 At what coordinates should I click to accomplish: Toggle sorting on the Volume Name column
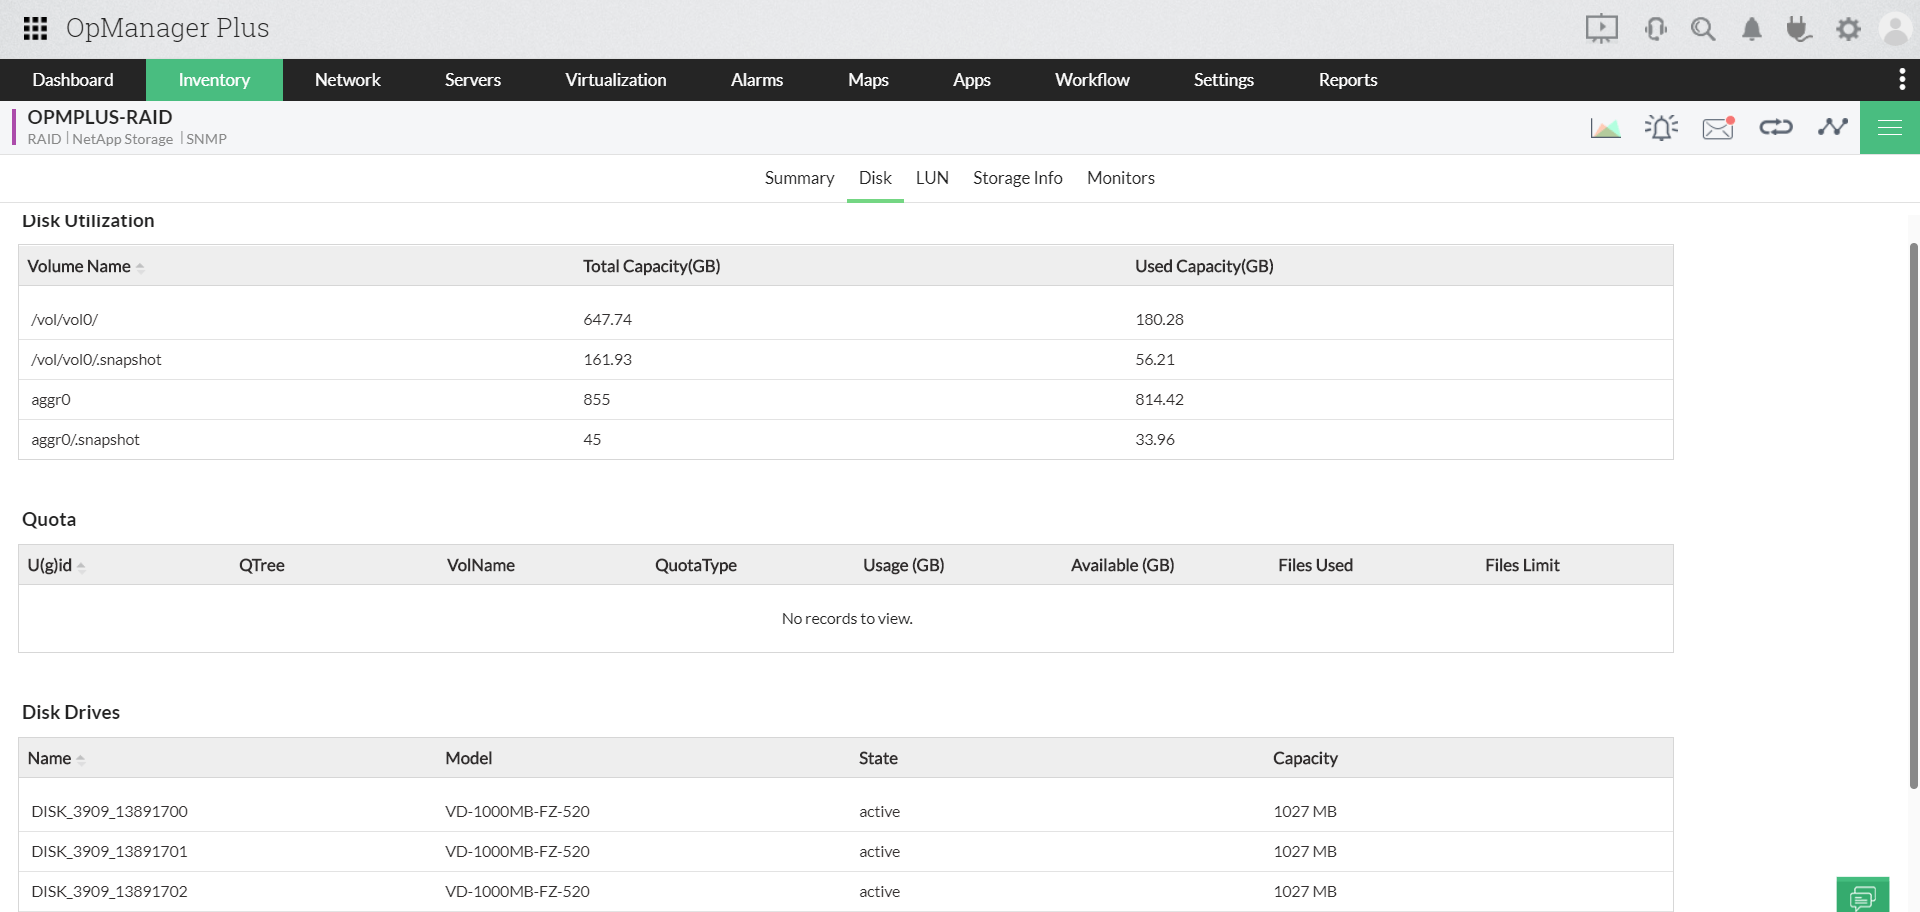(x=141, y=266)
